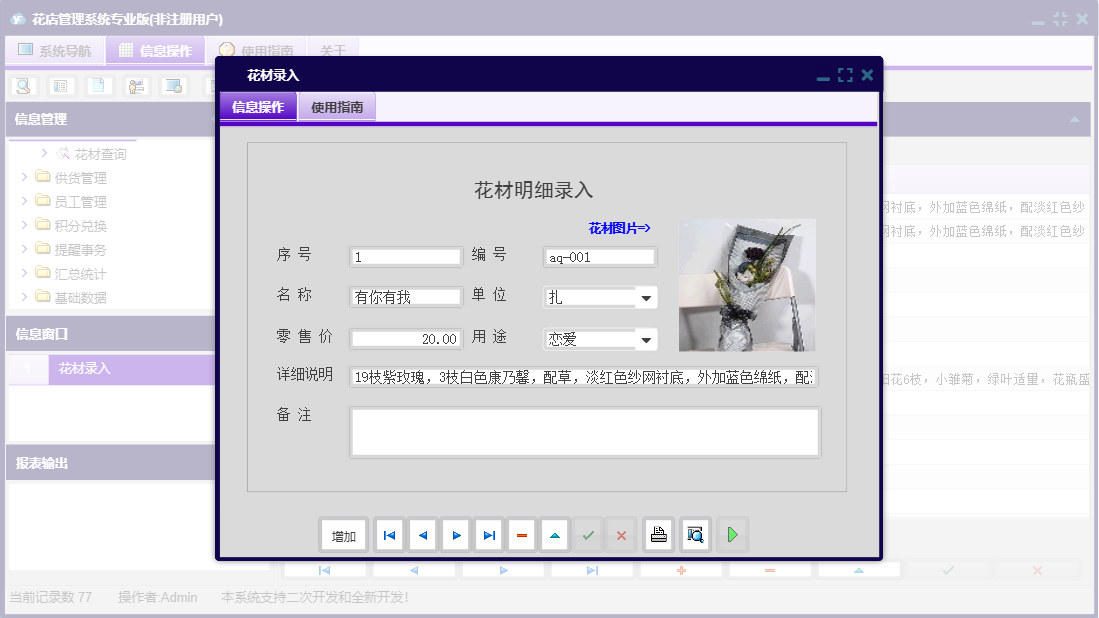Switch to the 系统导航 tab

(55, 49)
